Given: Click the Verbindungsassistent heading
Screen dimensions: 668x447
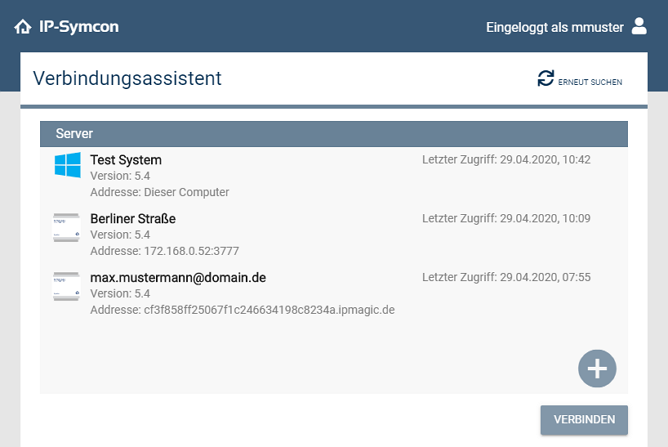Looking at the screenshot, I should click(127, 78).
